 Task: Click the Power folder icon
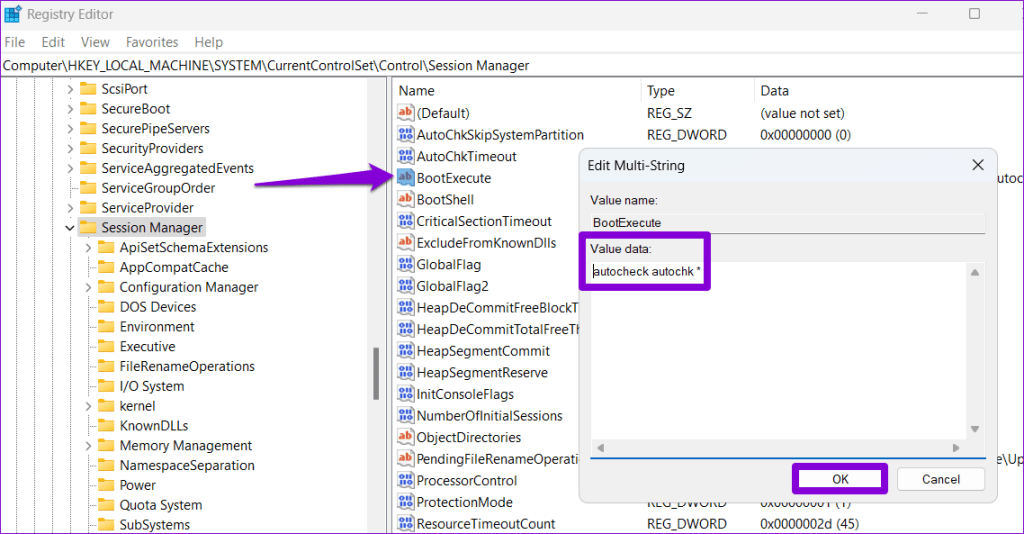(106, 485)
